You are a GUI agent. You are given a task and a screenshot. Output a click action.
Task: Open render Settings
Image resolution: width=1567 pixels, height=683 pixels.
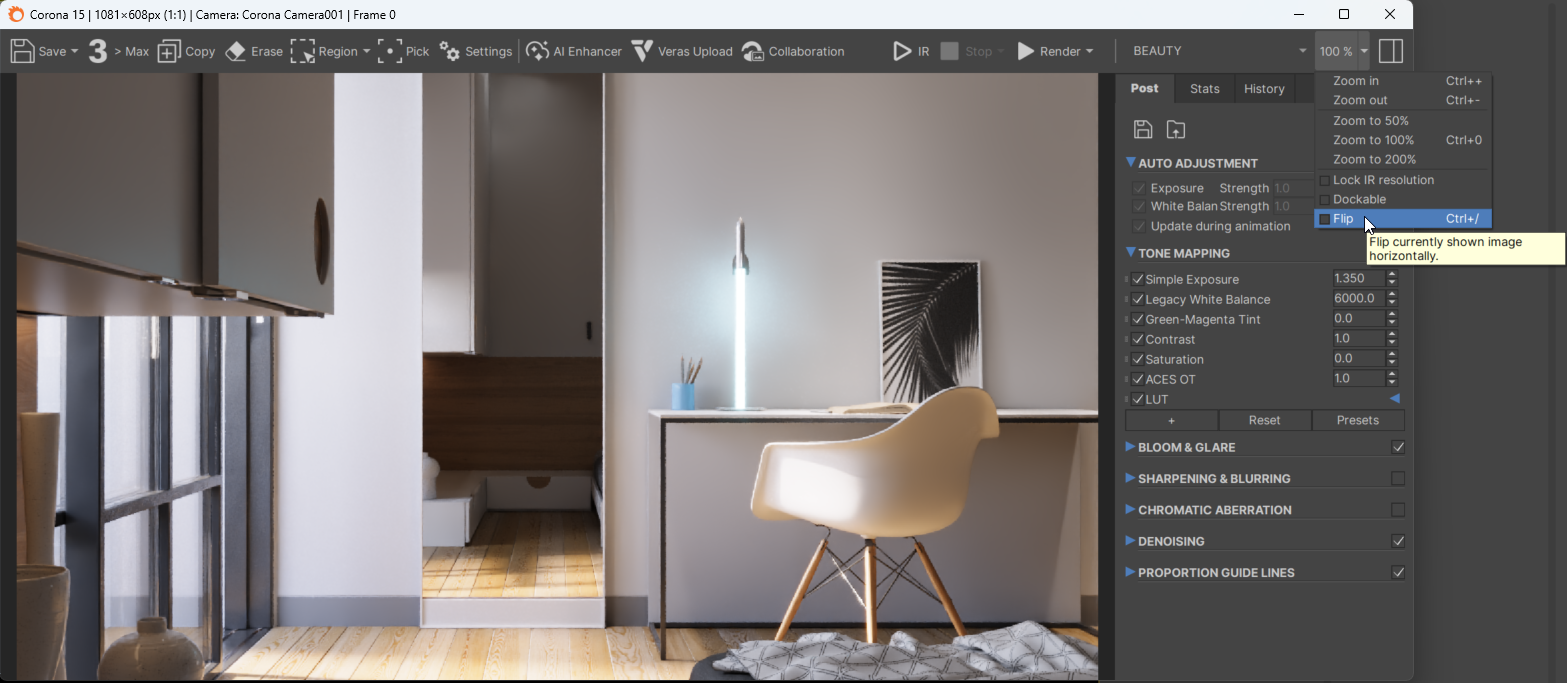tap(476, 51)
